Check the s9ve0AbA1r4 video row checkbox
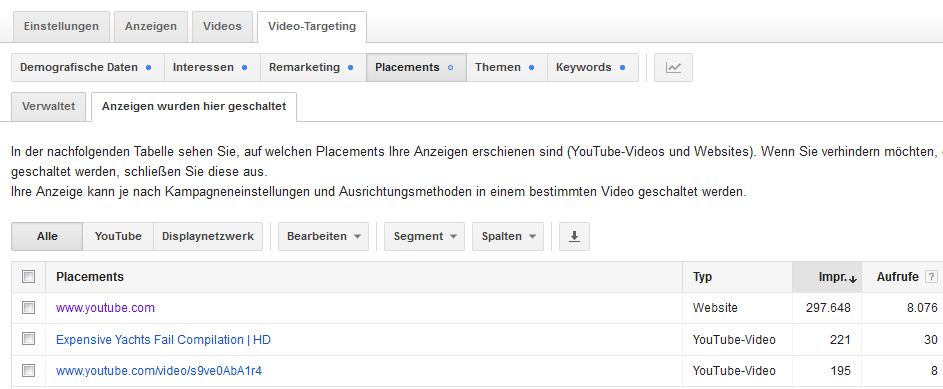The image size is (943, 389). pyautogui.click(x=28, y=370)
